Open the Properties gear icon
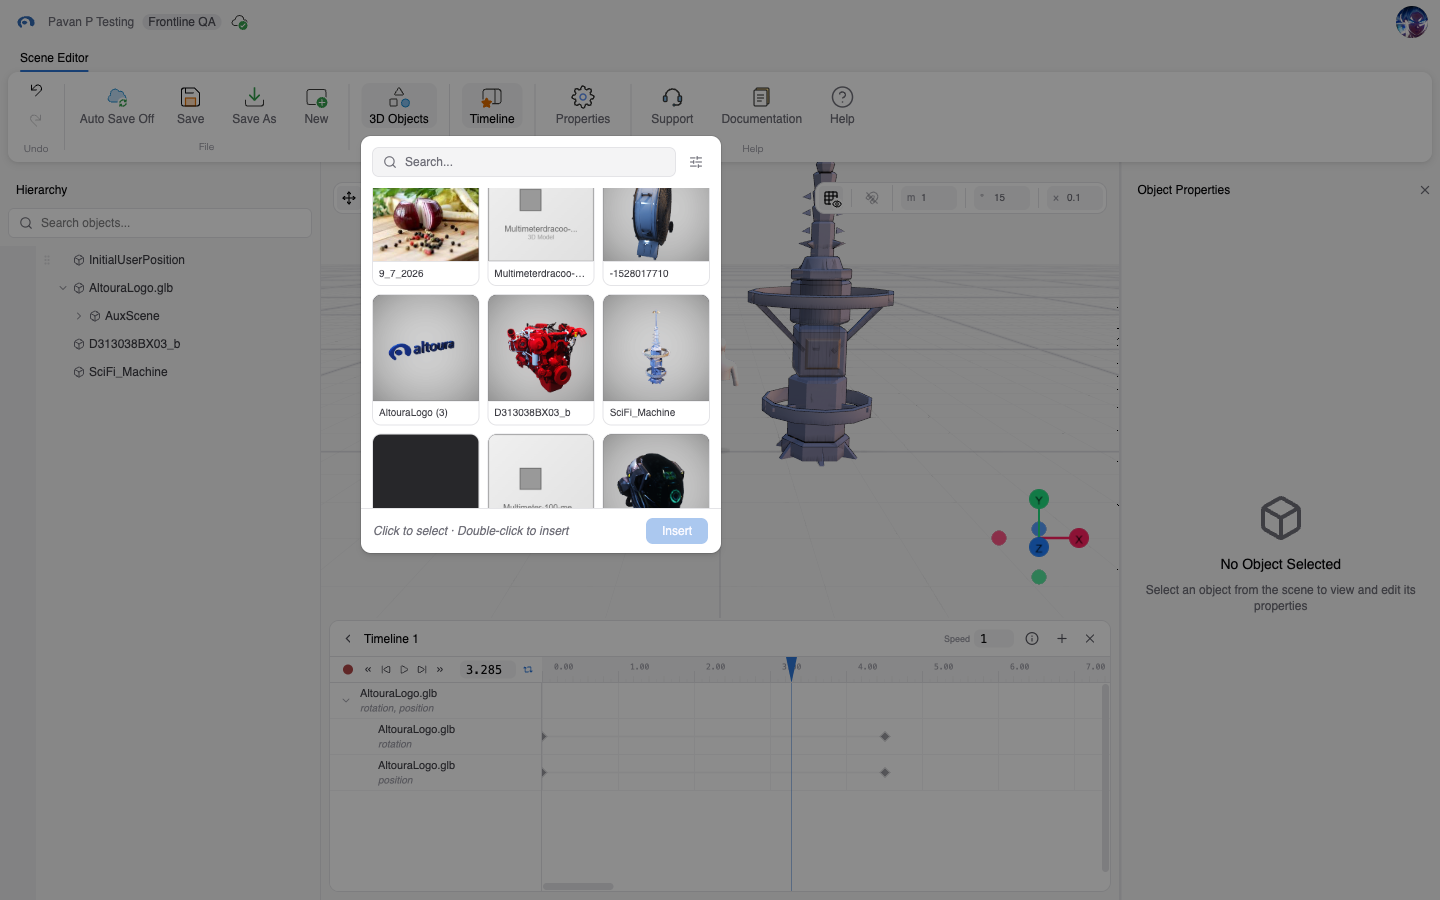 [583, 97]
